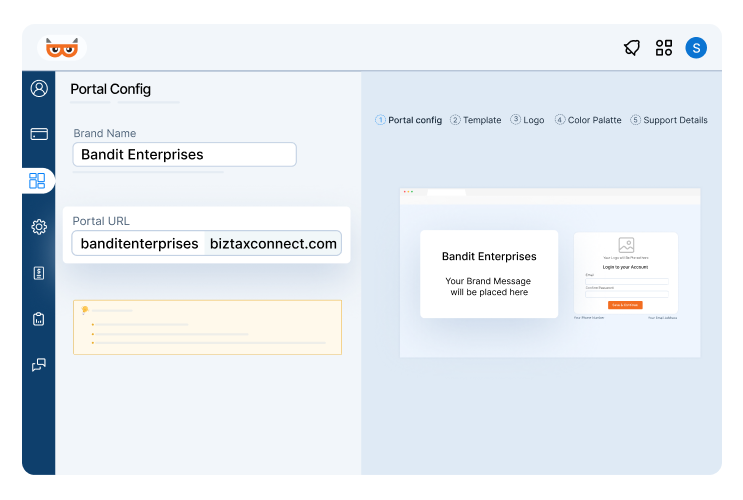Click the logo placeholder image in preview
Image resolution: width=743 pixels, height=500 pixels.
click(x=626, y=245)
